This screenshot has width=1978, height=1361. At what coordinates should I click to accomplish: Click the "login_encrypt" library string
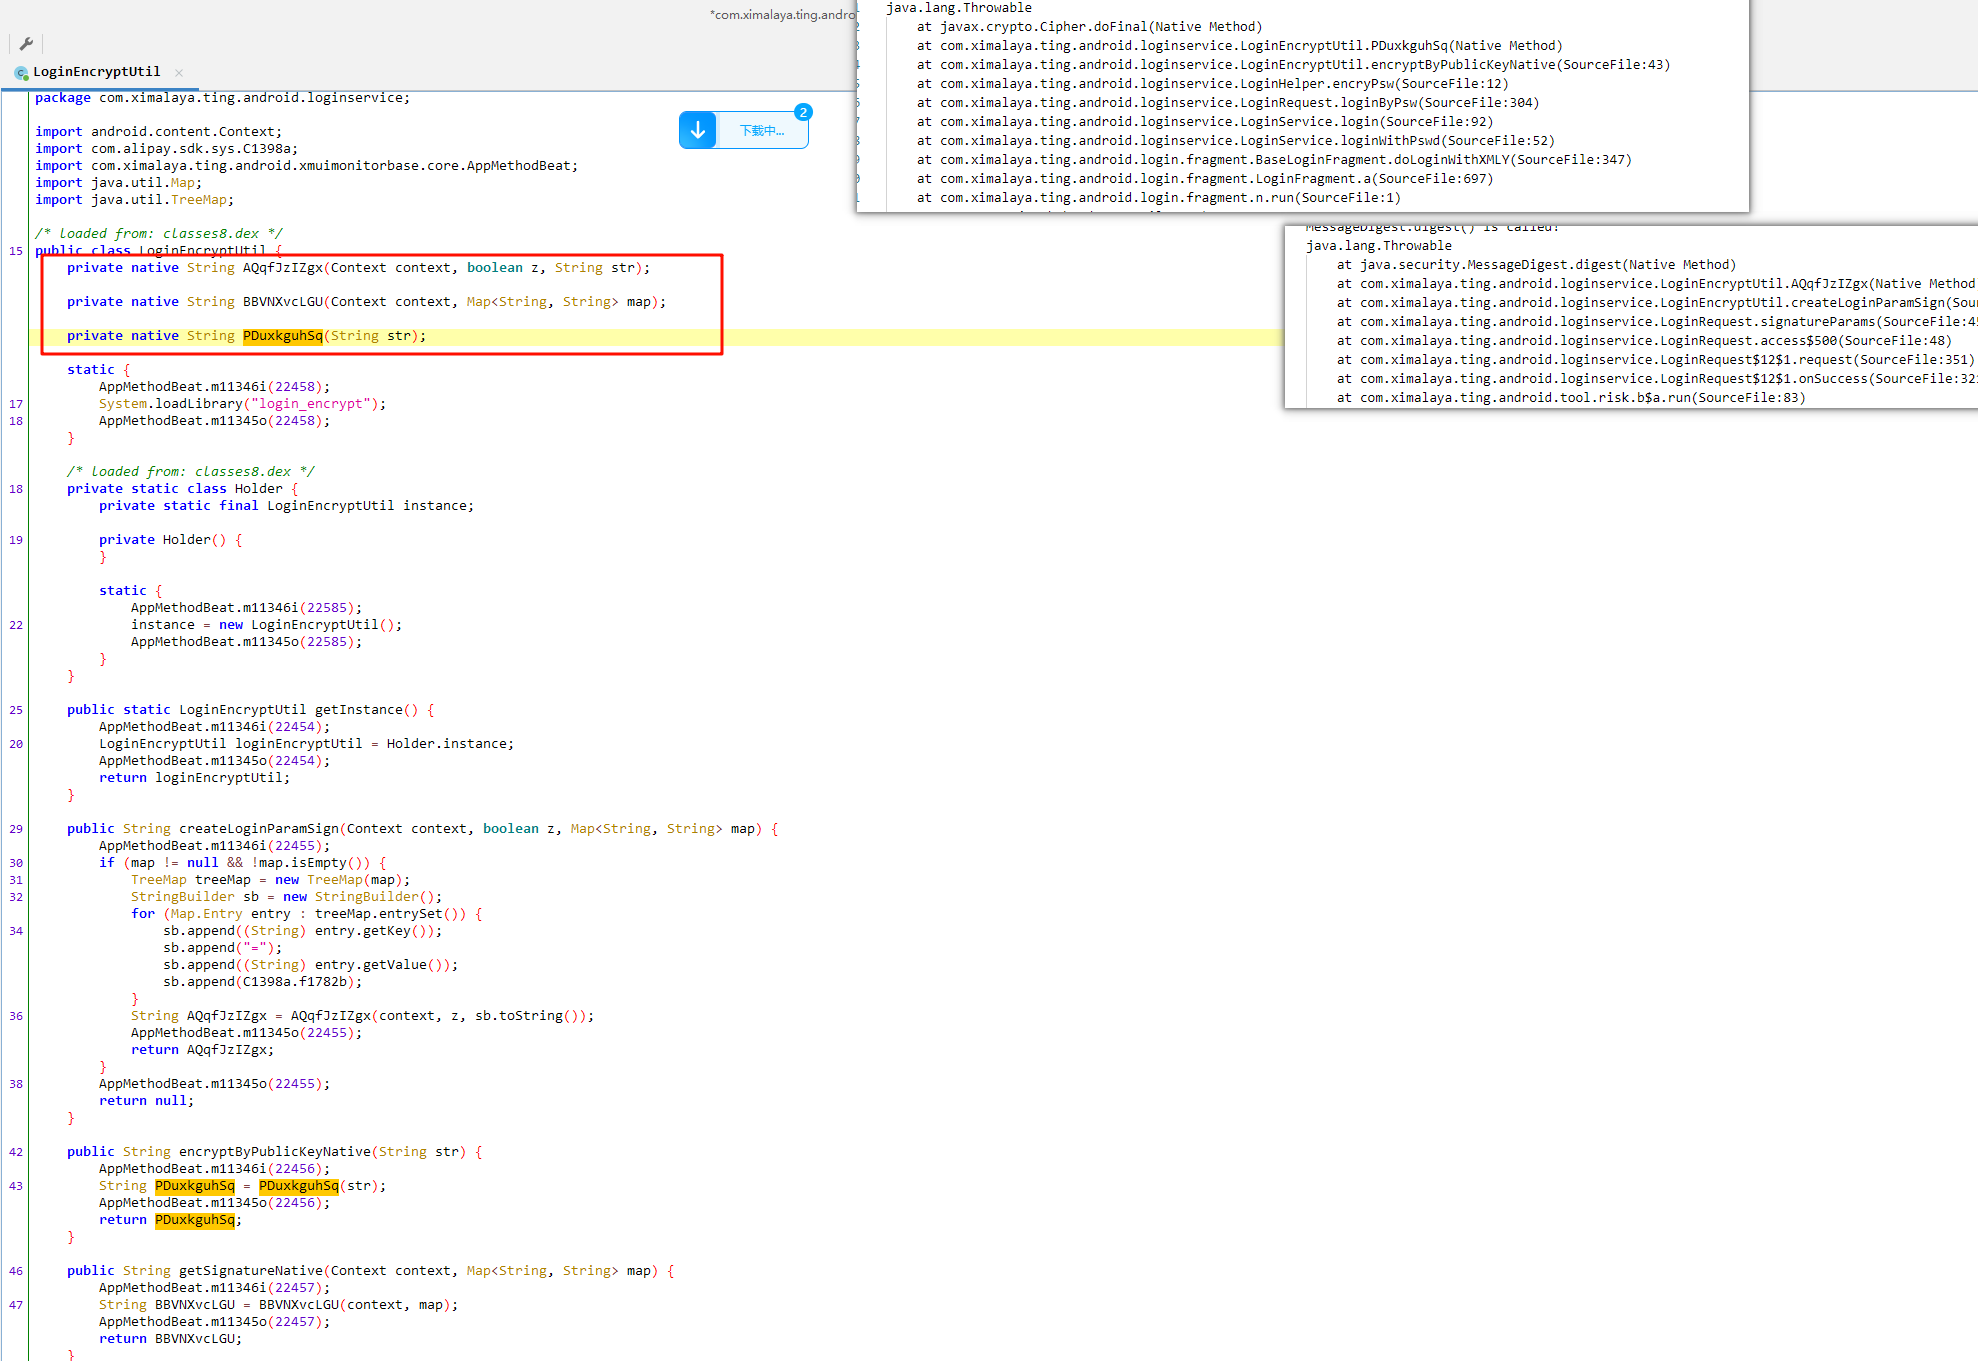311,404
